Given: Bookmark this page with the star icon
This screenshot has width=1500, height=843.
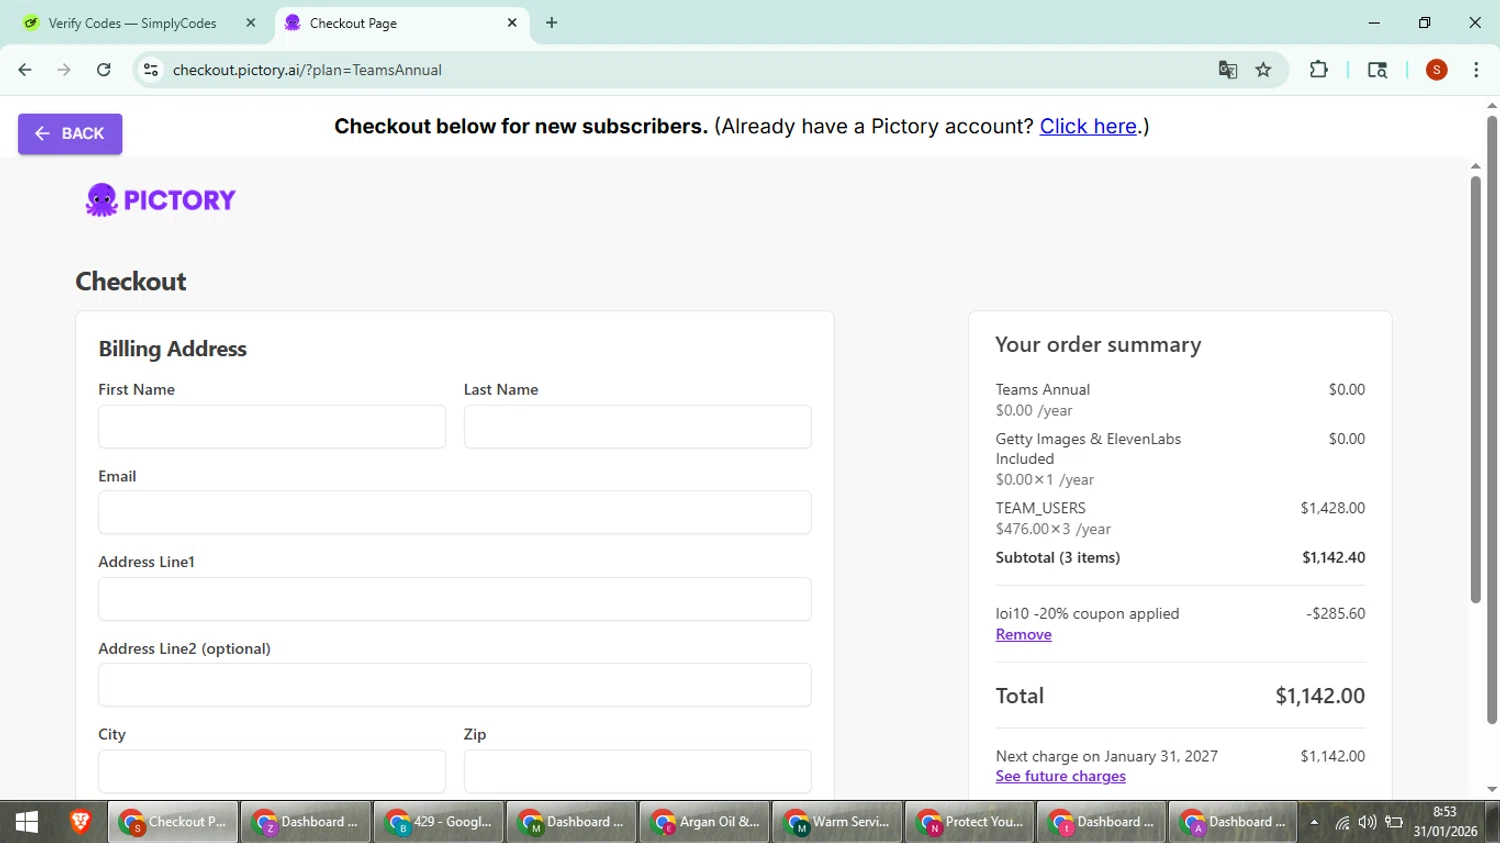Looking at the screenshot, I should (1264, 70).
